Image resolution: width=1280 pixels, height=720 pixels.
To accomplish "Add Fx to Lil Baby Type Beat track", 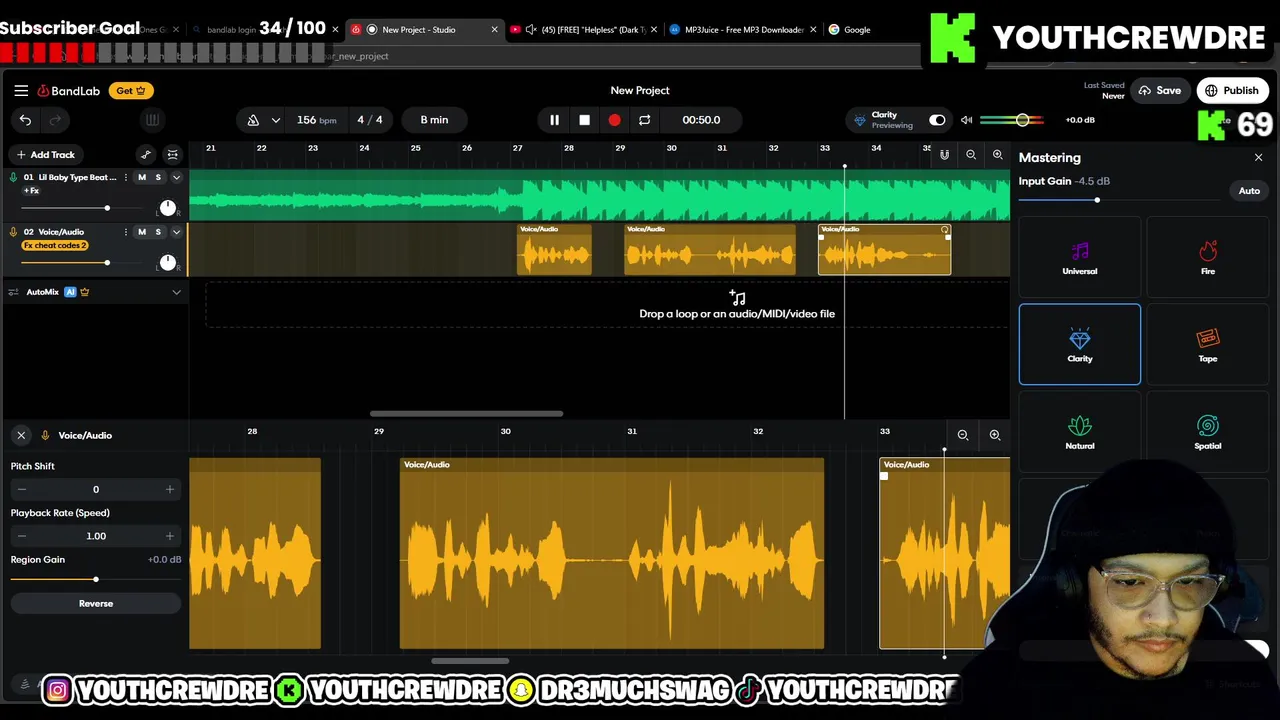I will point(31,191).
